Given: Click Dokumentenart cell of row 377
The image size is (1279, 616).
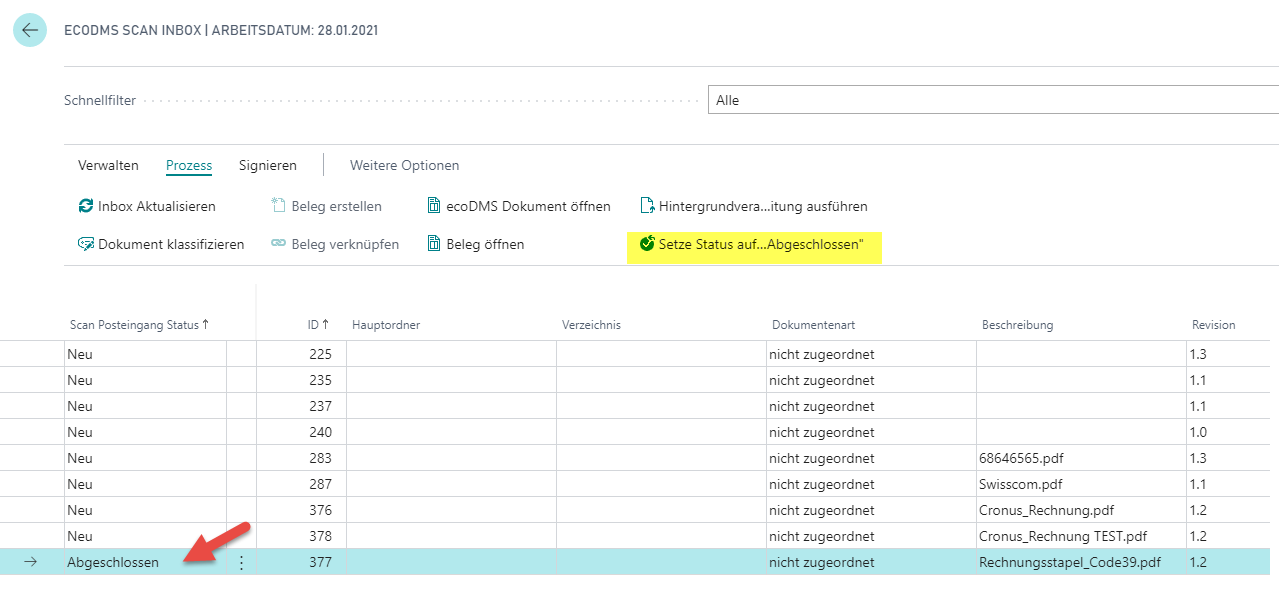Looking at the screenshot, I should click(x=872, y=562).
